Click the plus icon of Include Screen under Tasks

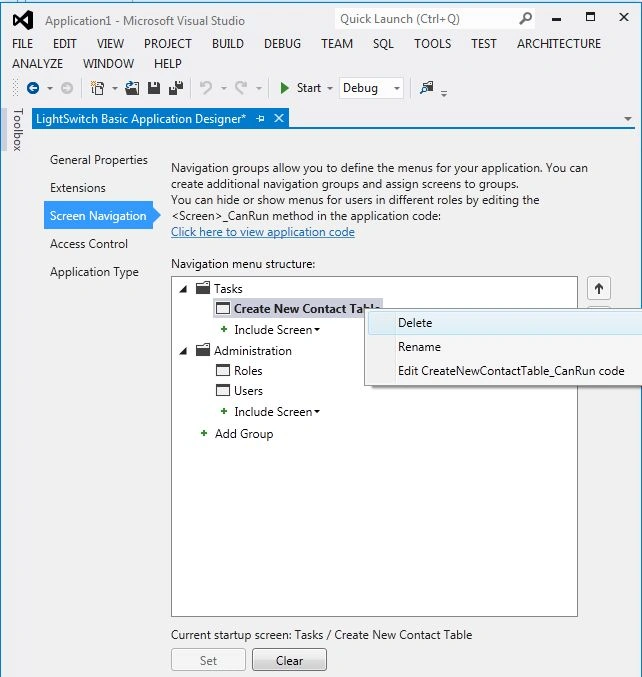click(x=224, y=329)
